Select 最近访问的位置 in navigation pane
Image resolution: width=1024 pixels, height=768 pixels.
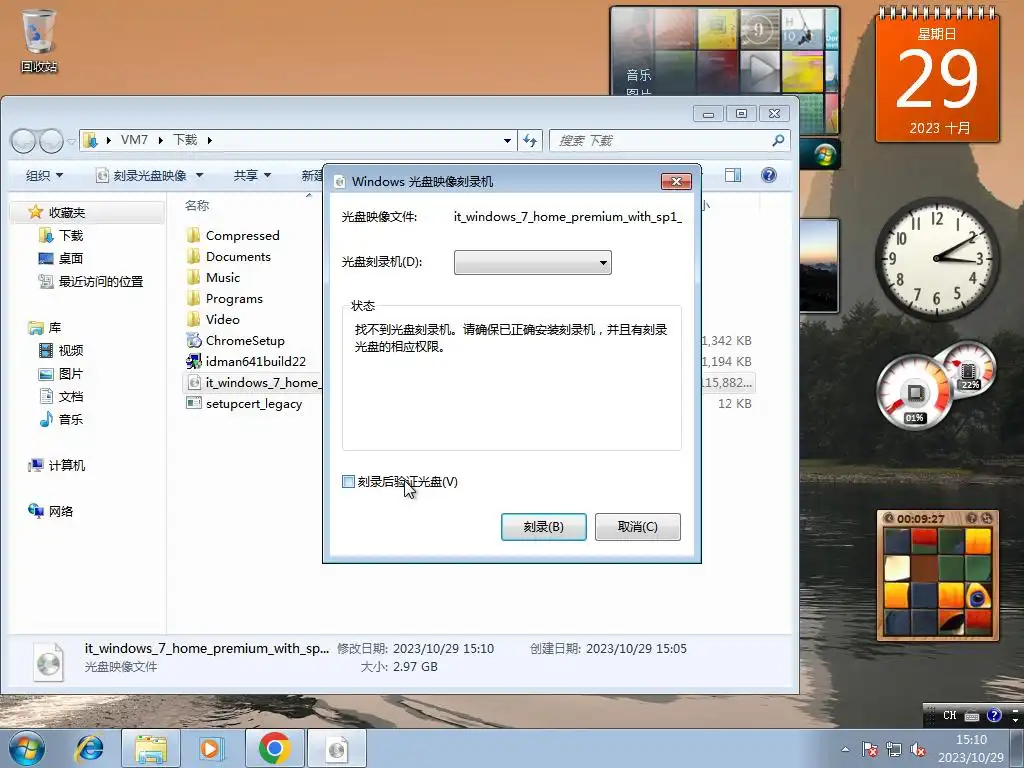(x=91, y=281)
